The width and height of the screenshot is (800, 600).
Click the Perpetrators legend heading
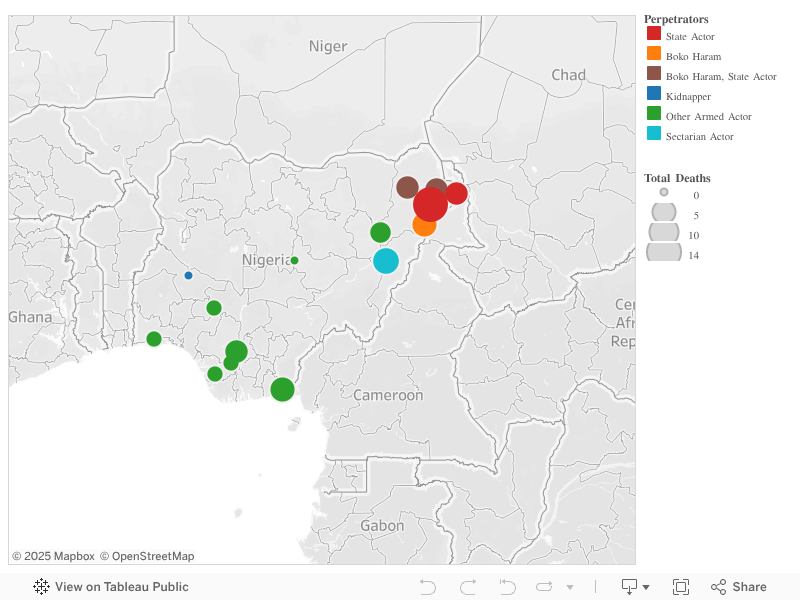(x=676, y=18)
